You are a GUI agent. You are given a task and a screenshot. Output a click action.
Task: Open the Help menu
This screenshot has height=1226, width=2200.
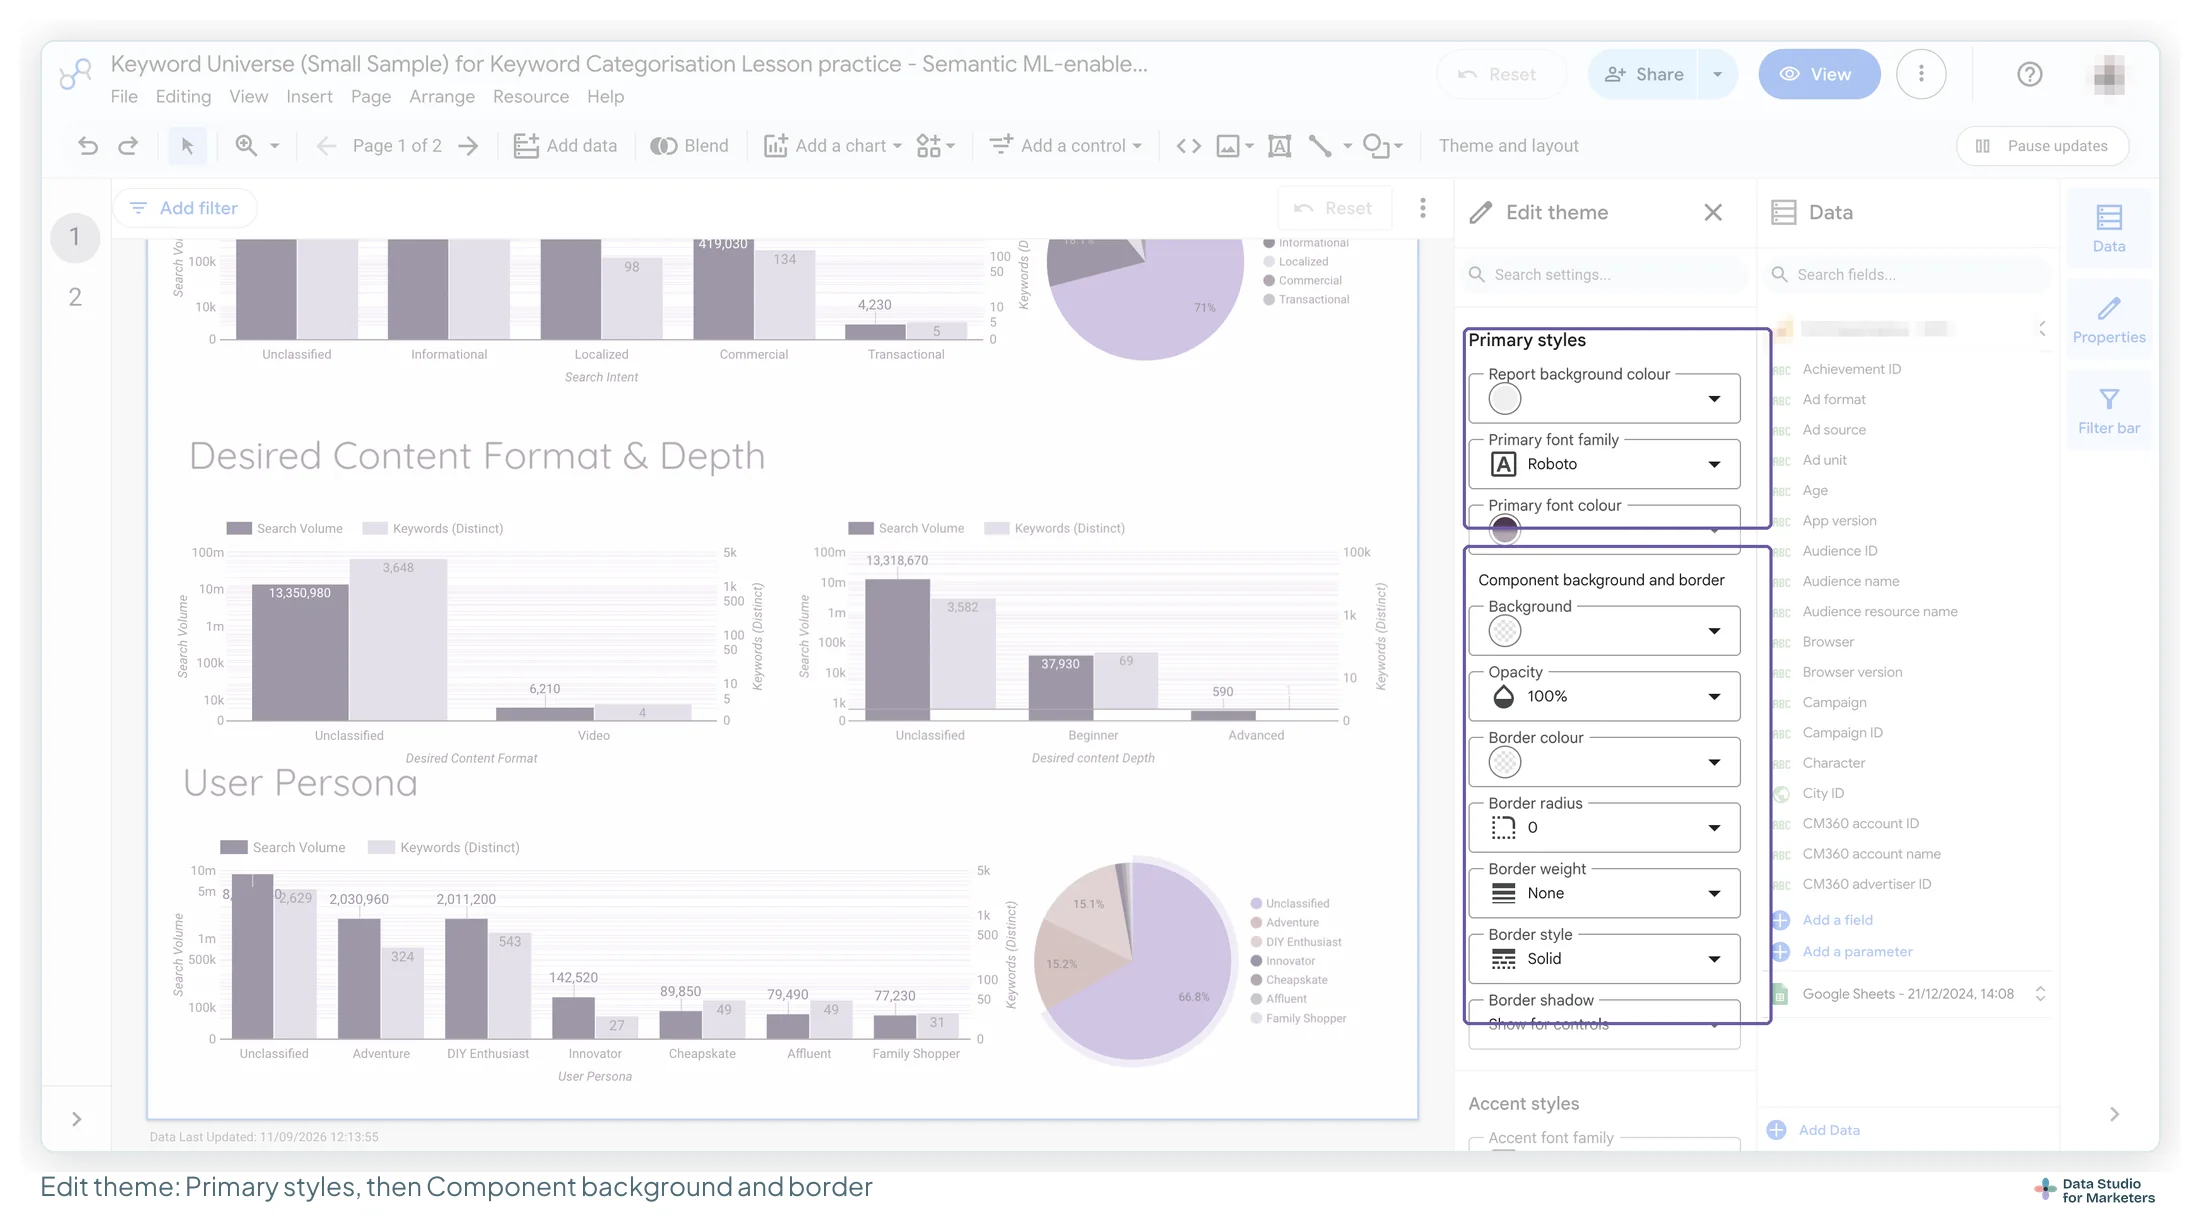605,96
